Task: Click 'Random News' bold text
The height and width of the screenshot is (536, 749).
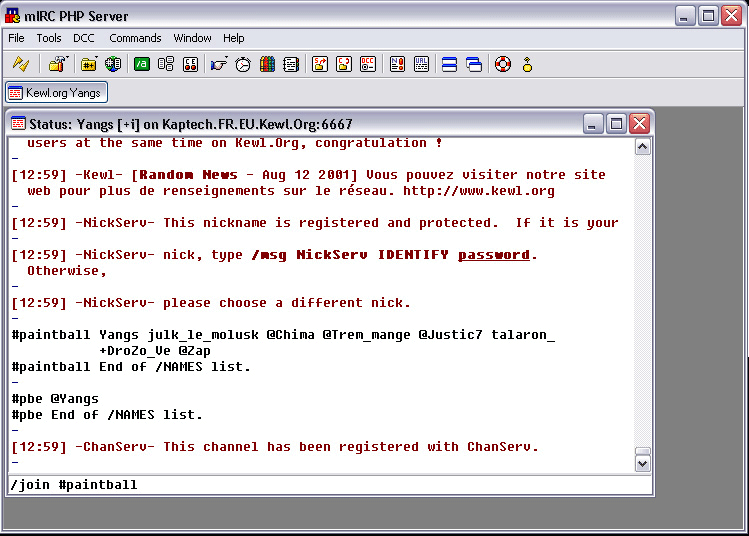Action: [188, 174]
